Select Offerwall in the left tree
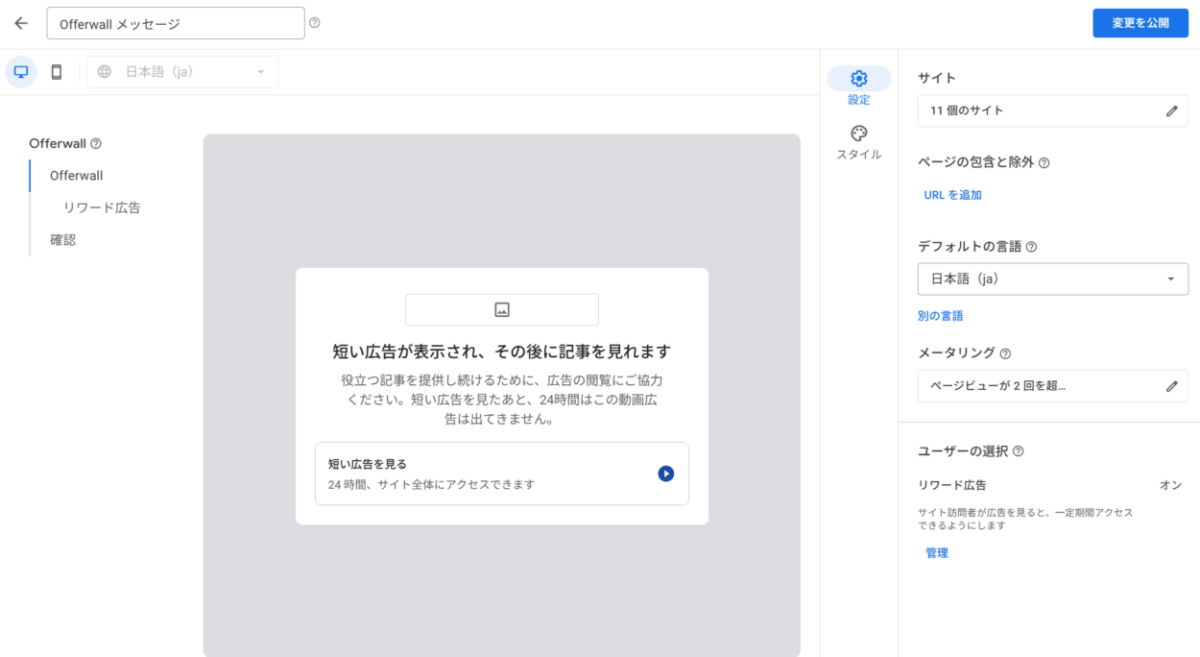 pyautogui.click(x=77, y=176)
